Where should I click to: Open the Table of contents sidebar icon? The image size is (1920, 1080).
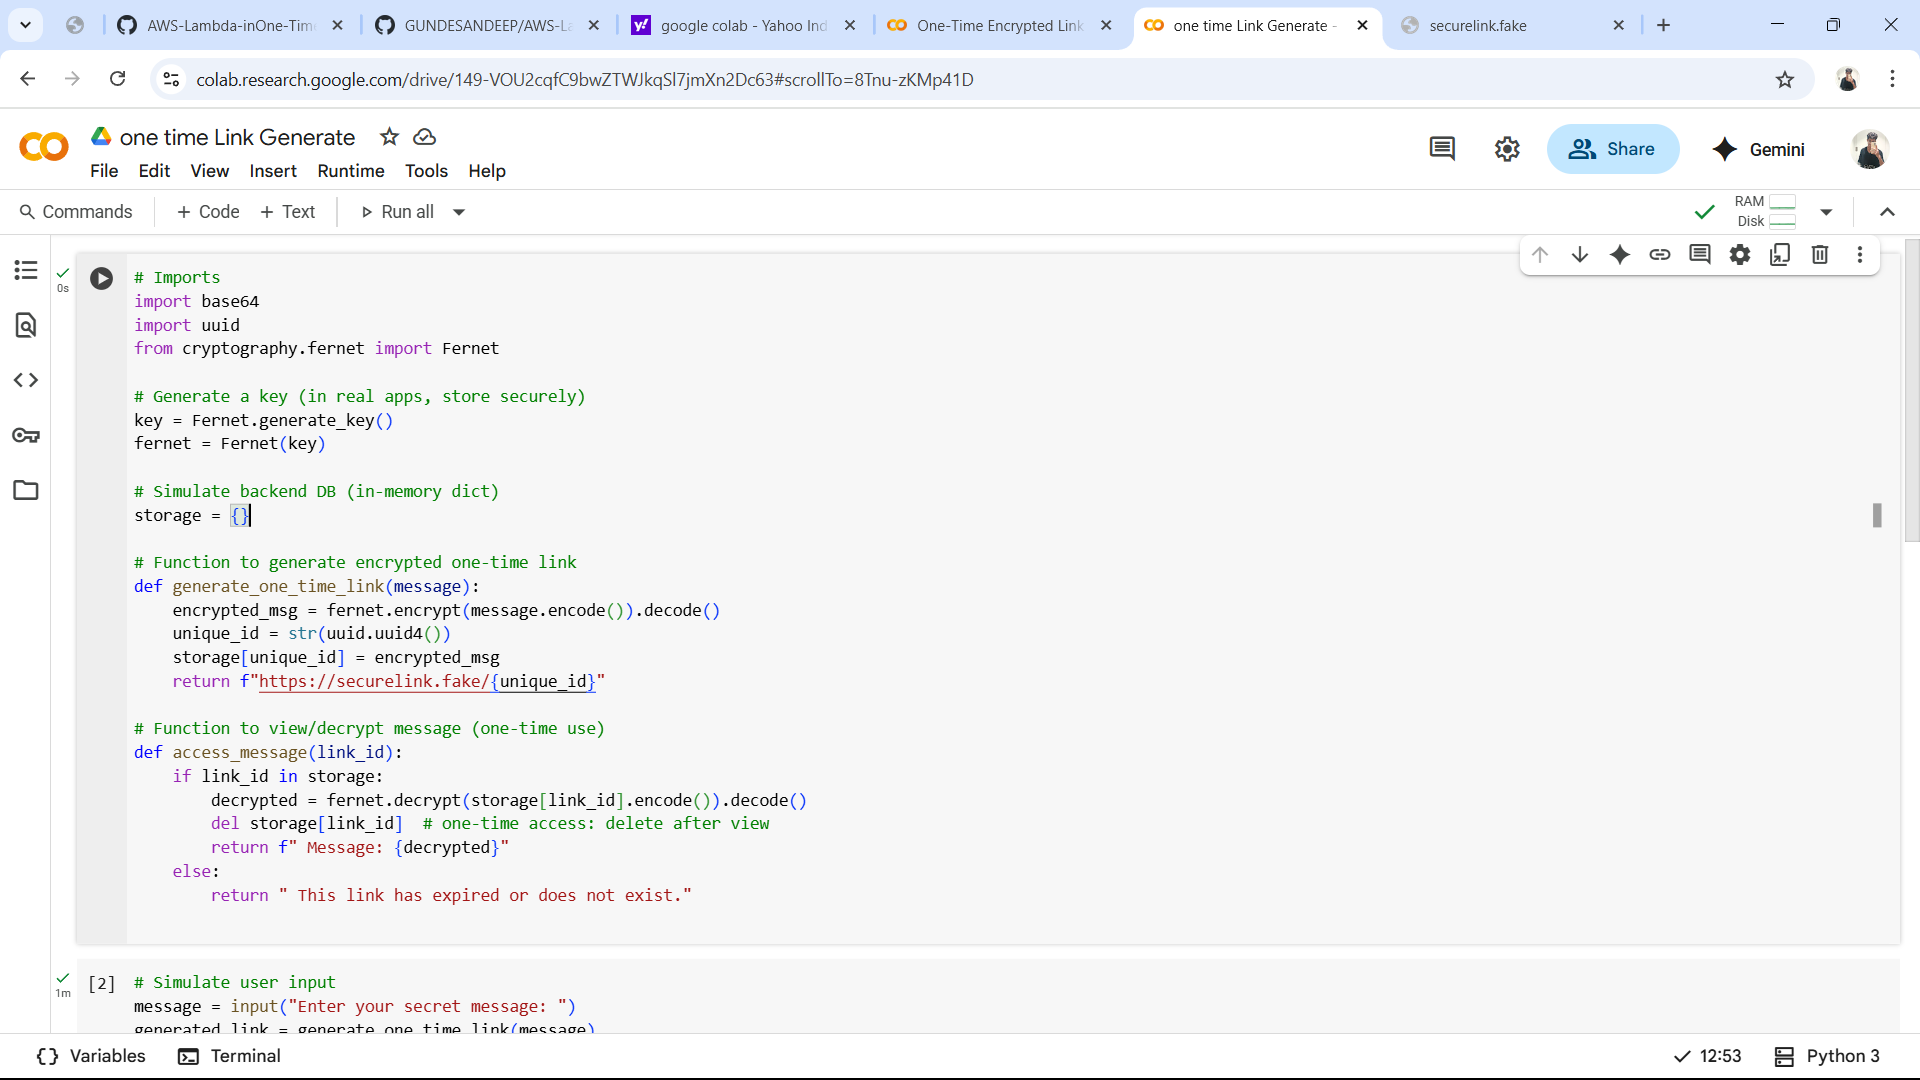point(26,270)
